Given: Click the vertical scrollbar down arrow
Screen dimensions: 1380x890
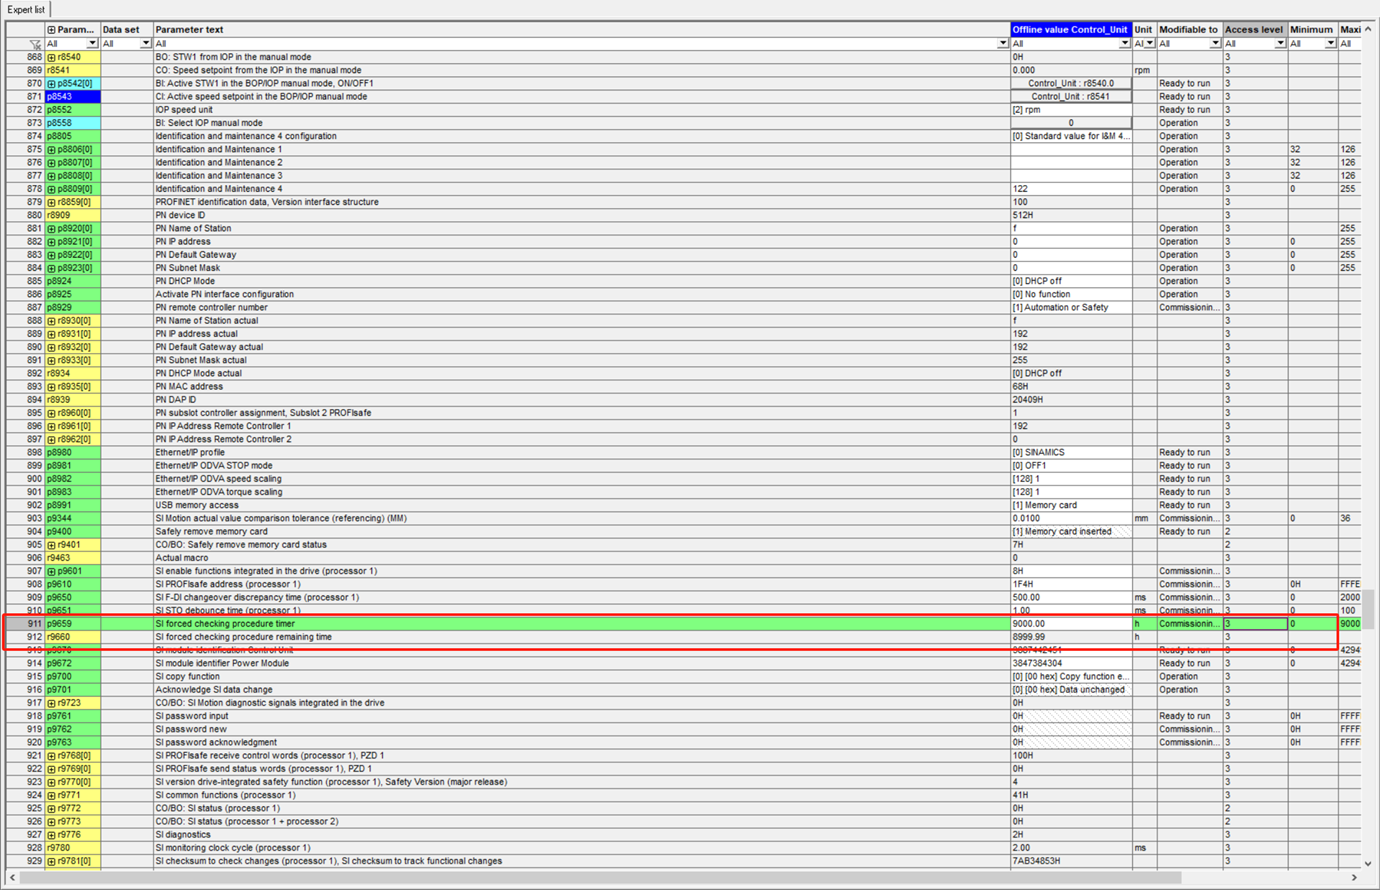Looking at the screenshot, I should pos(1368,863).
